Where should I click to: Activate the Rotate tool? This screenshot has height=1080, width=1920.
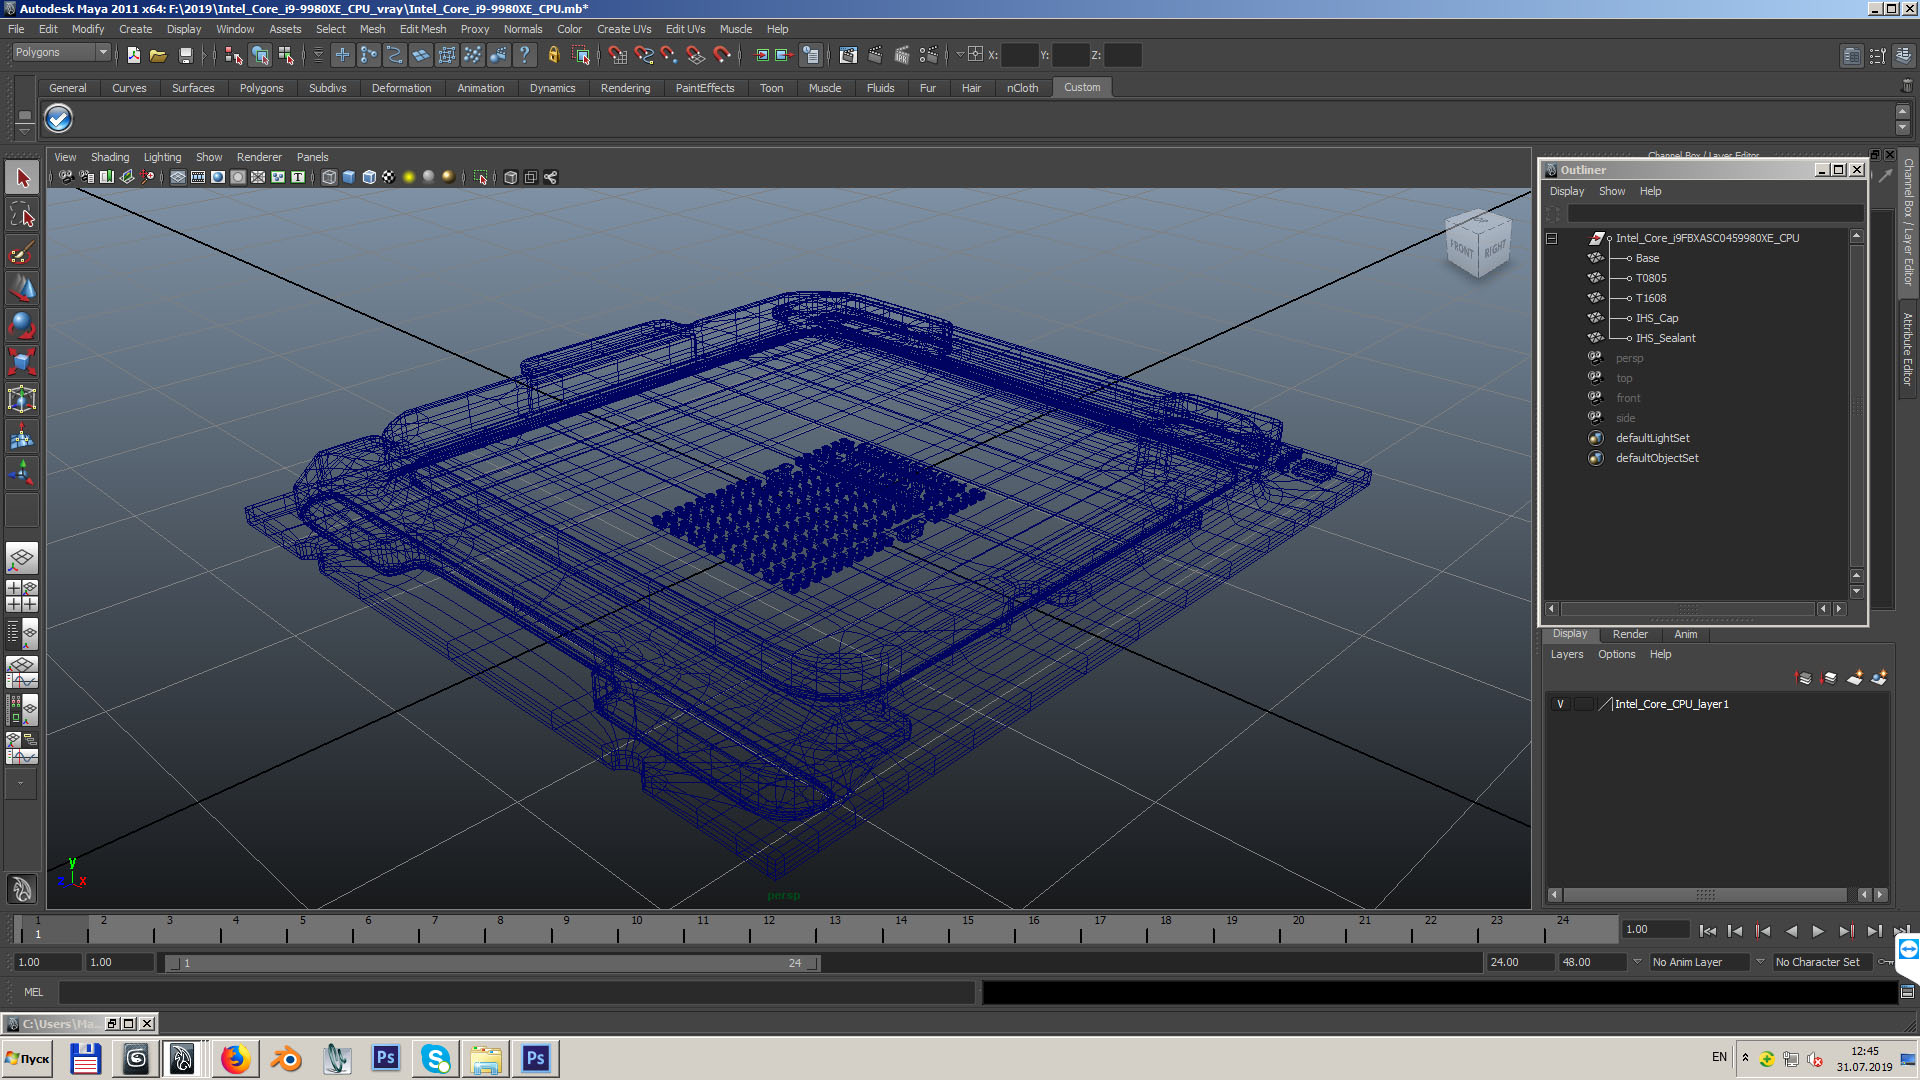(22, 325)
